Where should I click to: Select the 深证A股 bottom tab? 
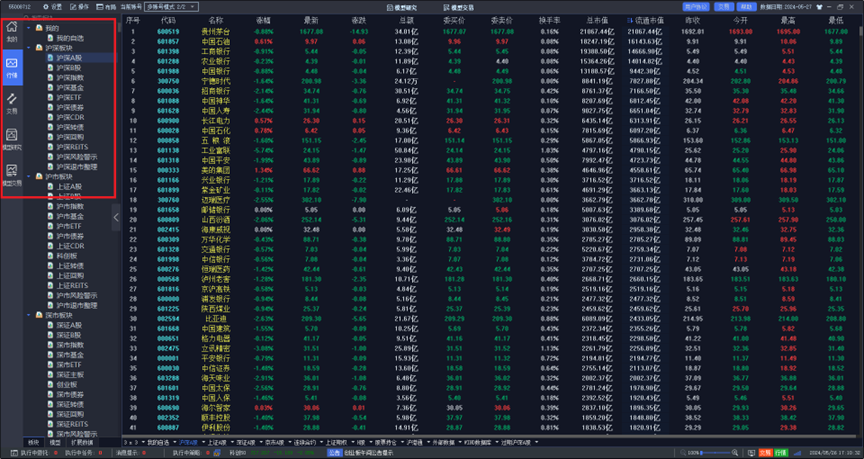245,442
